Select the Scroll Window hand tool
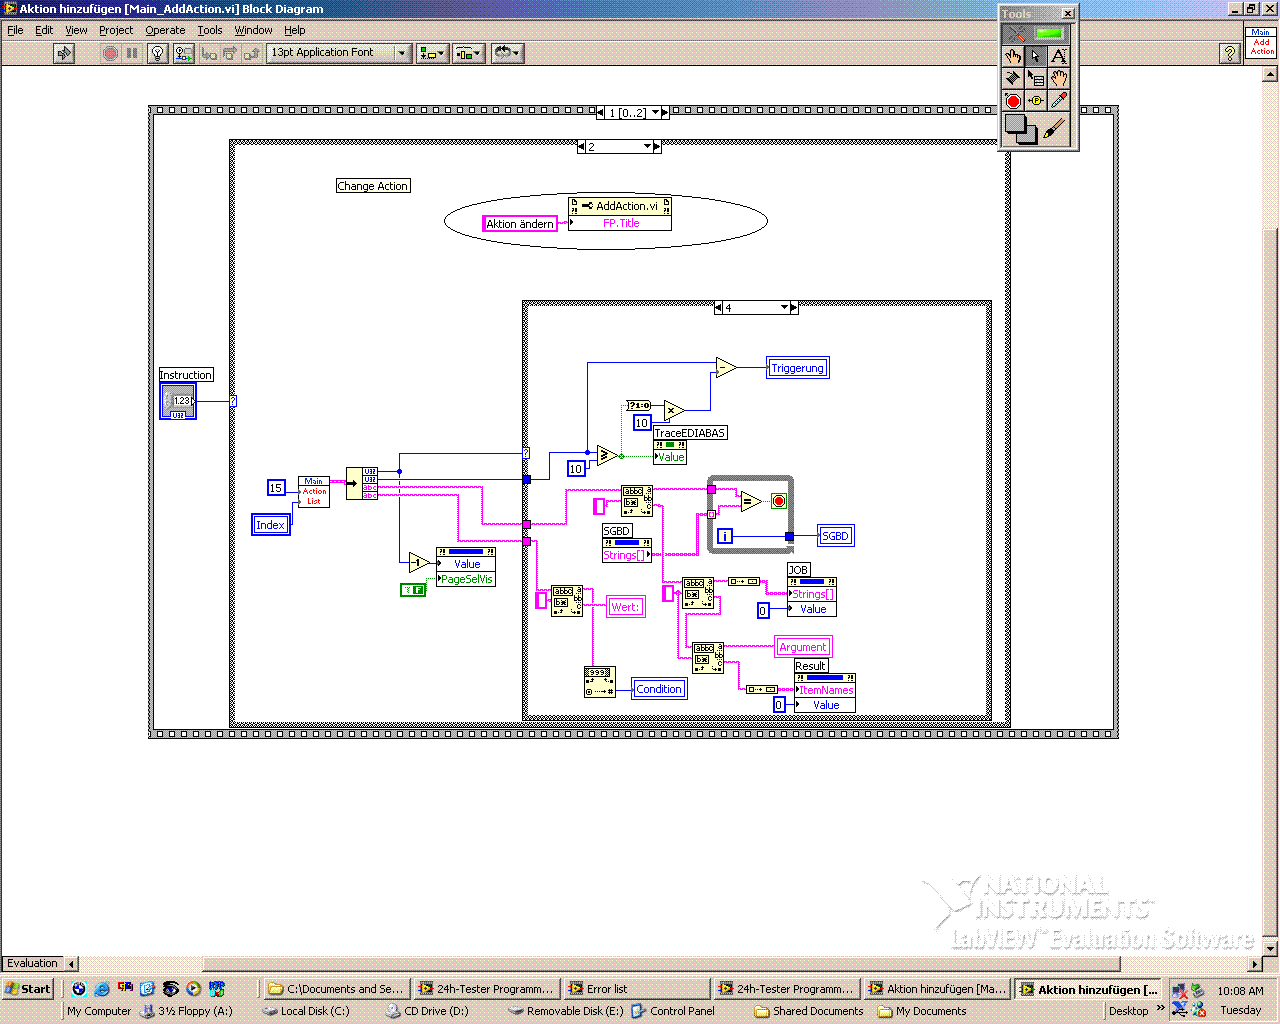 (1059, 78)
